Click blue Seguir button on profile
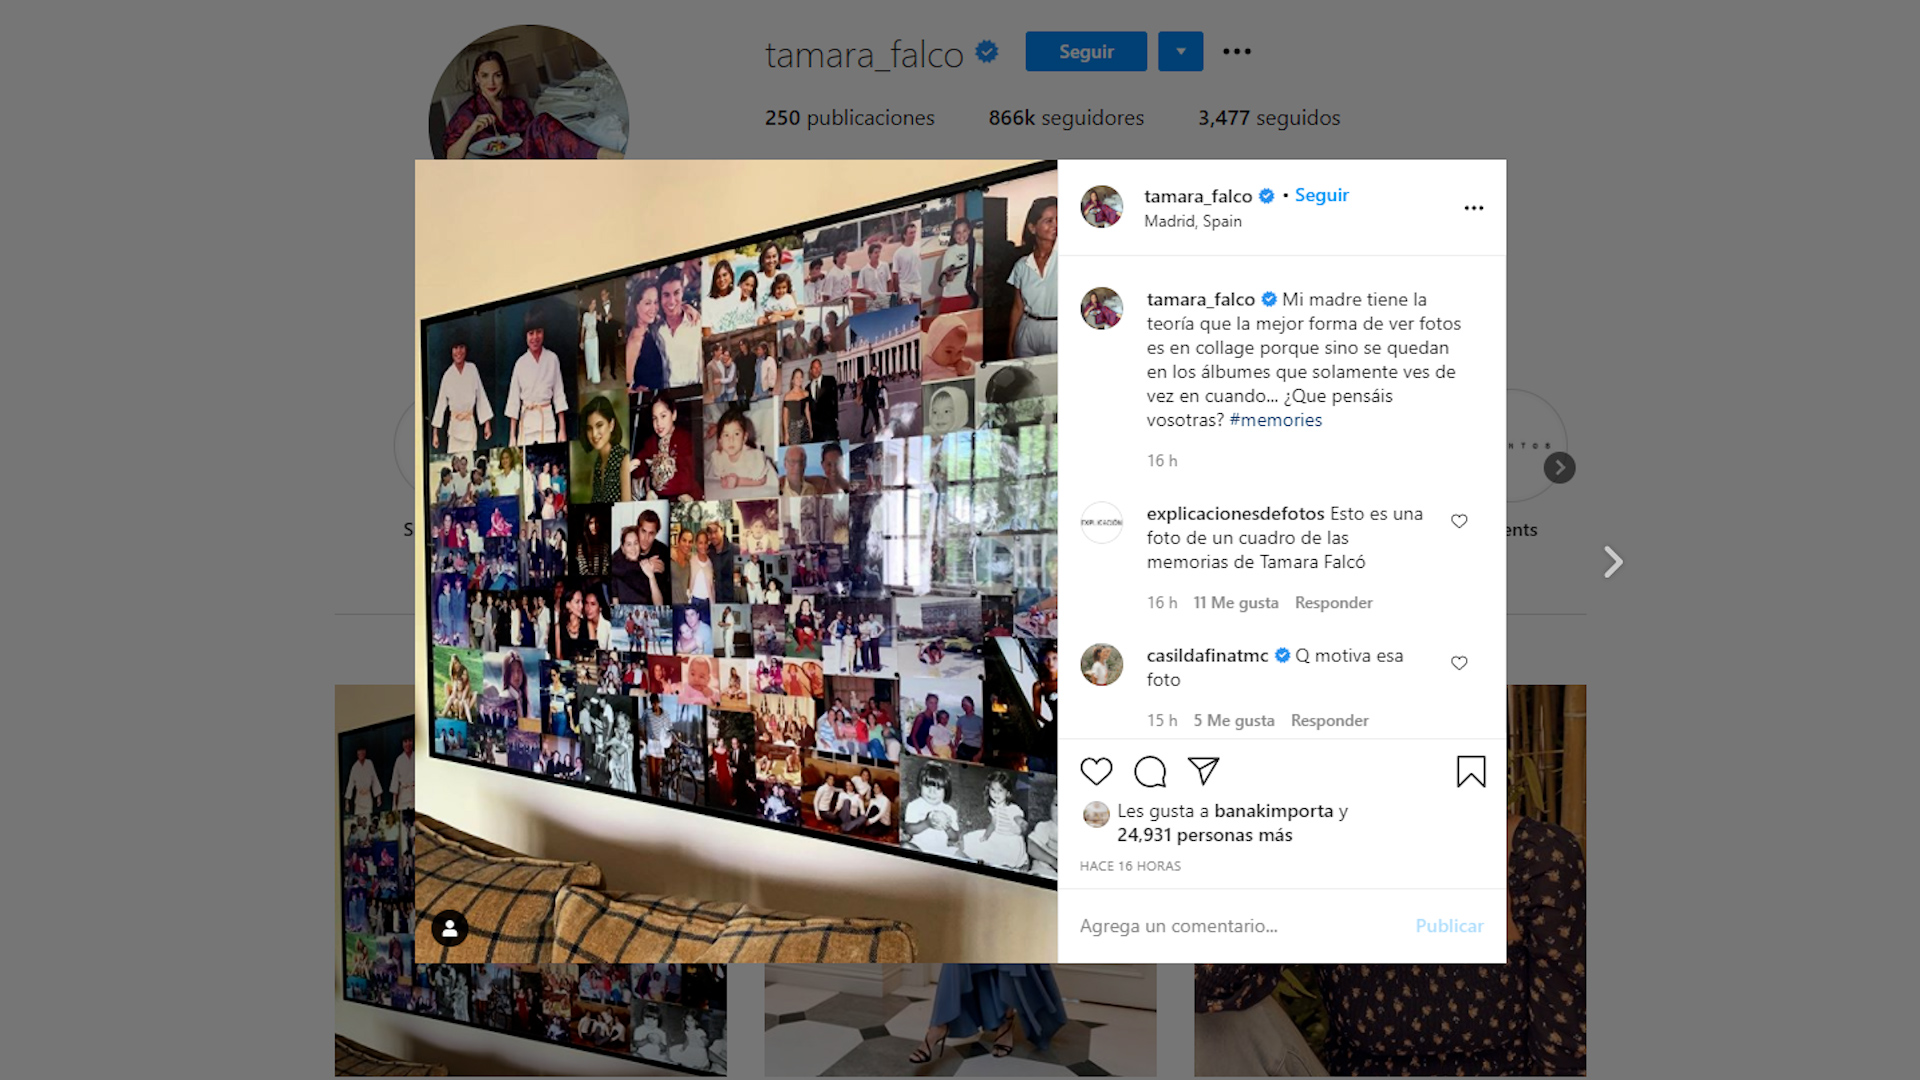This screenshot has width=1920, height=1080. click(x=1086, y=51)
